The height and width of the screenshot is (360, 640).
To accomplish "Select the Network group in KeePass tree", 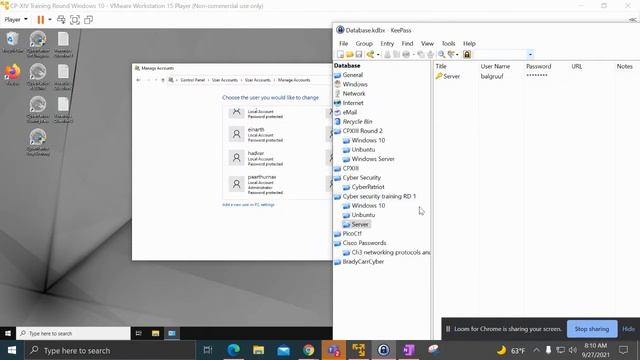I will point(354,94).
